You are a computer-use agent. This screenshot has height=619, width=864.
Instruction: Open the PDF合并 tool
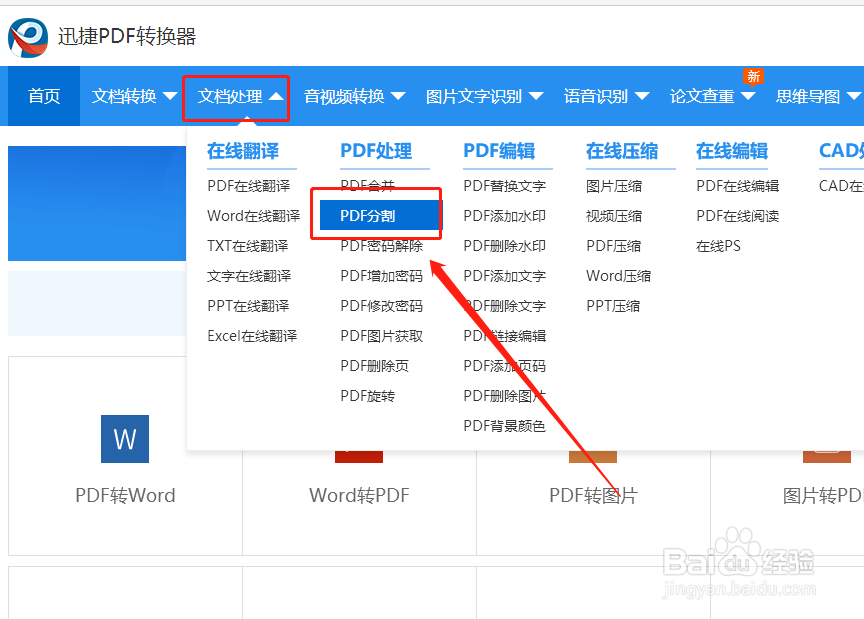370,185
